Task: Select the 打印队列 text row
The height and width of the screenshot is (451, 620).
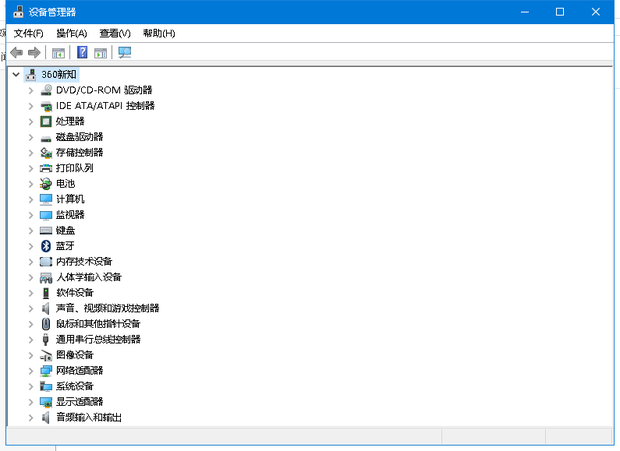Action: (75, 168)
